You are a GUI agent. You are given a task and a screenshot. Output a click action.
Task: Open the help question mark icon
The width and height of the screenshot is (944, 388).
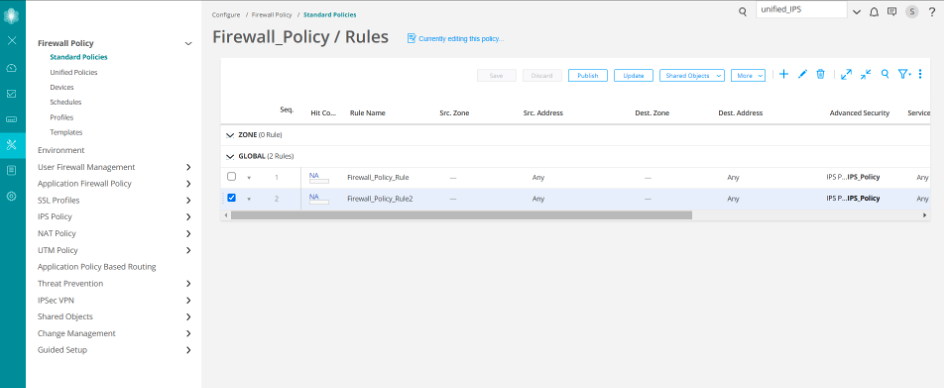[932, 11]
